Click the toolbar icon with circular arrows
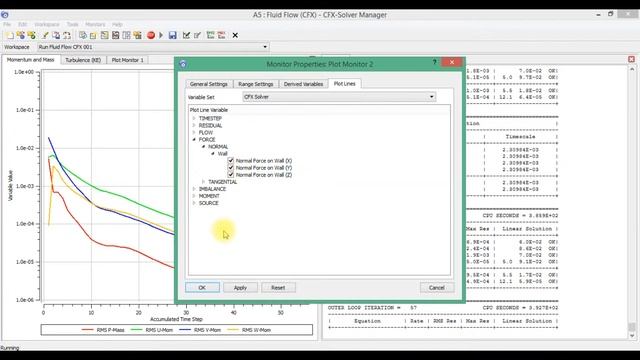 (x=67, y=36)
